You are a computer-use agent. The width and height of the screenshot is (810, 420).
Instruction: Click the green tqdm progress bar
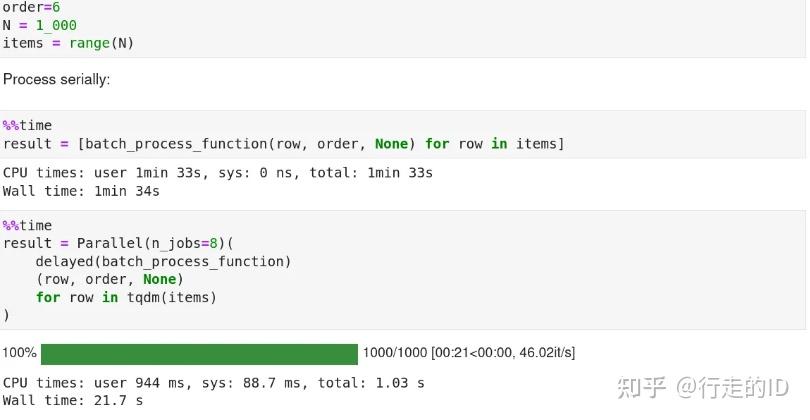click(x=199, y=354)
